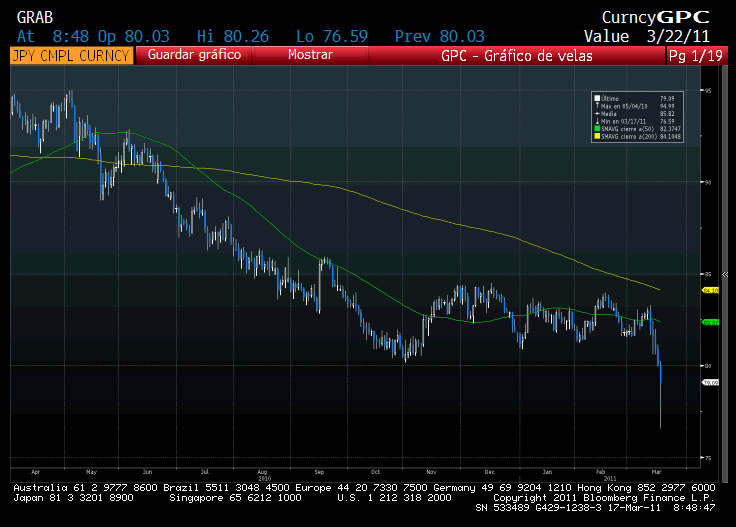This screenshot has width=736, height=527.
Task: Click the Sep month axis label
Action: click(319, 472)
